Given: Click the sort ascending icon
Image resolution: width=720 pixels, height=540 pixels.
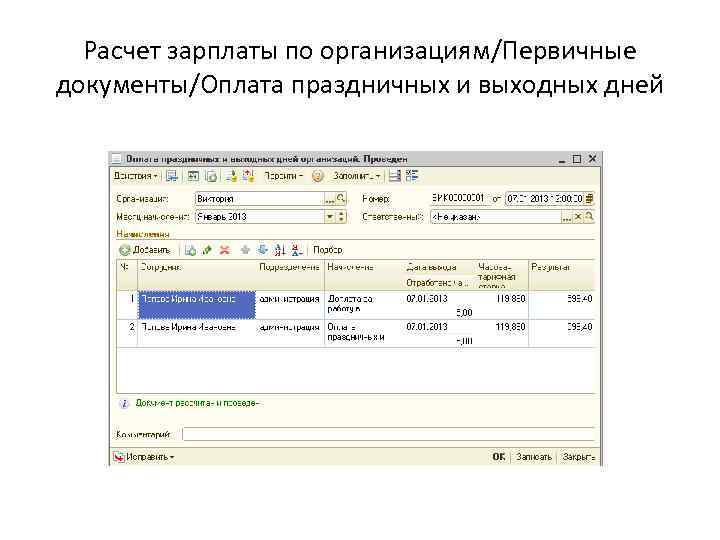Looking at the screenshot, I should [280, 250].
